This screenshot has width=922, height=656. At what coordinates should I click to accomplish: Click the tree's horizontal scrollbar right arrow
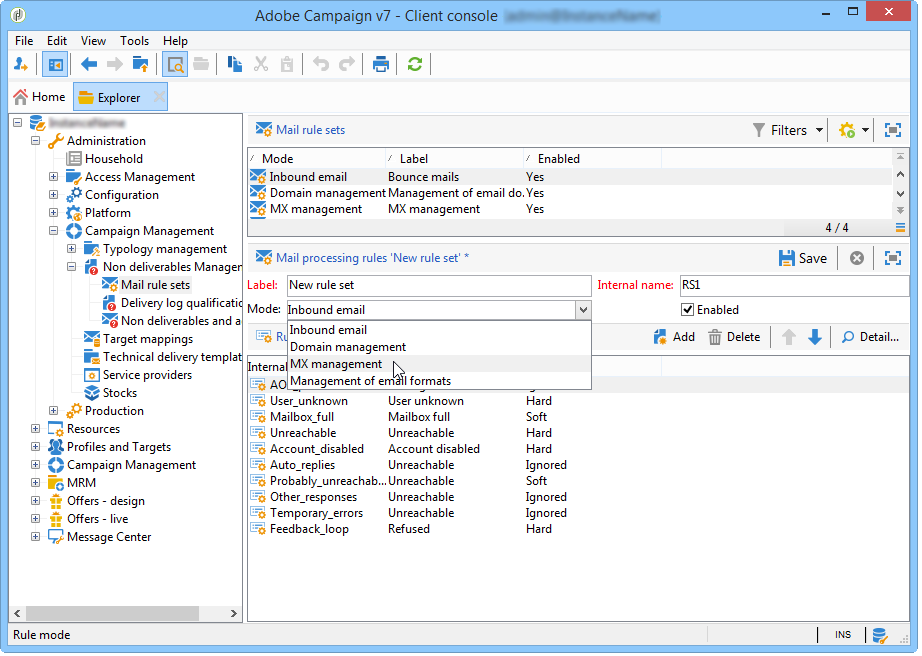[233, 613]
